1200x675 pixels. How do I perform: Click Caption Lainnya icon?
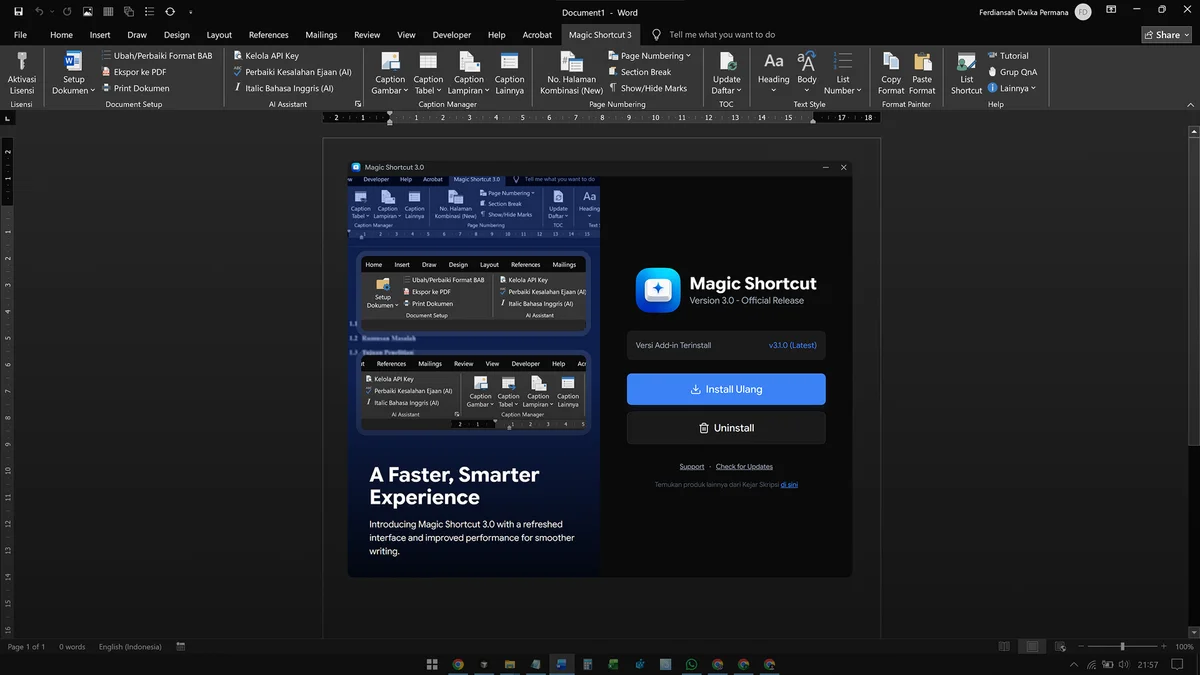(509, 61)
